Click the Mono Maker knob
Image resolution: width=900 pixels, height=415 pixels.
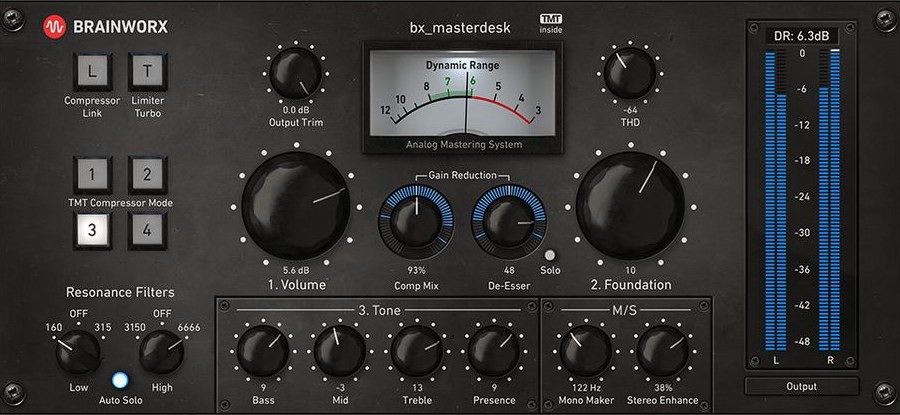pyautogui.click(x=585, y=351)
